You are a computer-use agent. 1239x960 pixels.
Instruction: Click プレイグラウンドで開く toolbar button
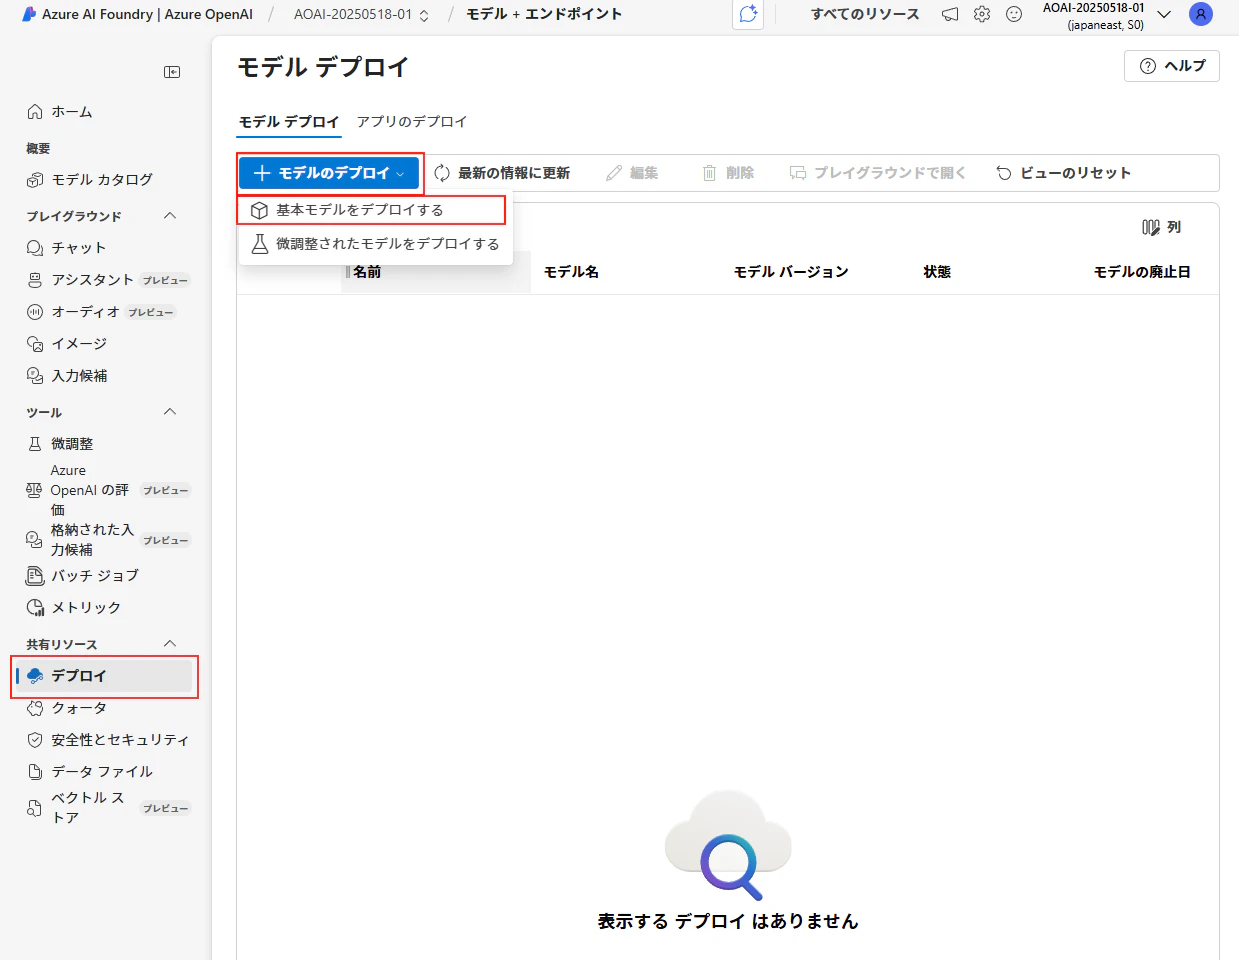pos(878,173)
